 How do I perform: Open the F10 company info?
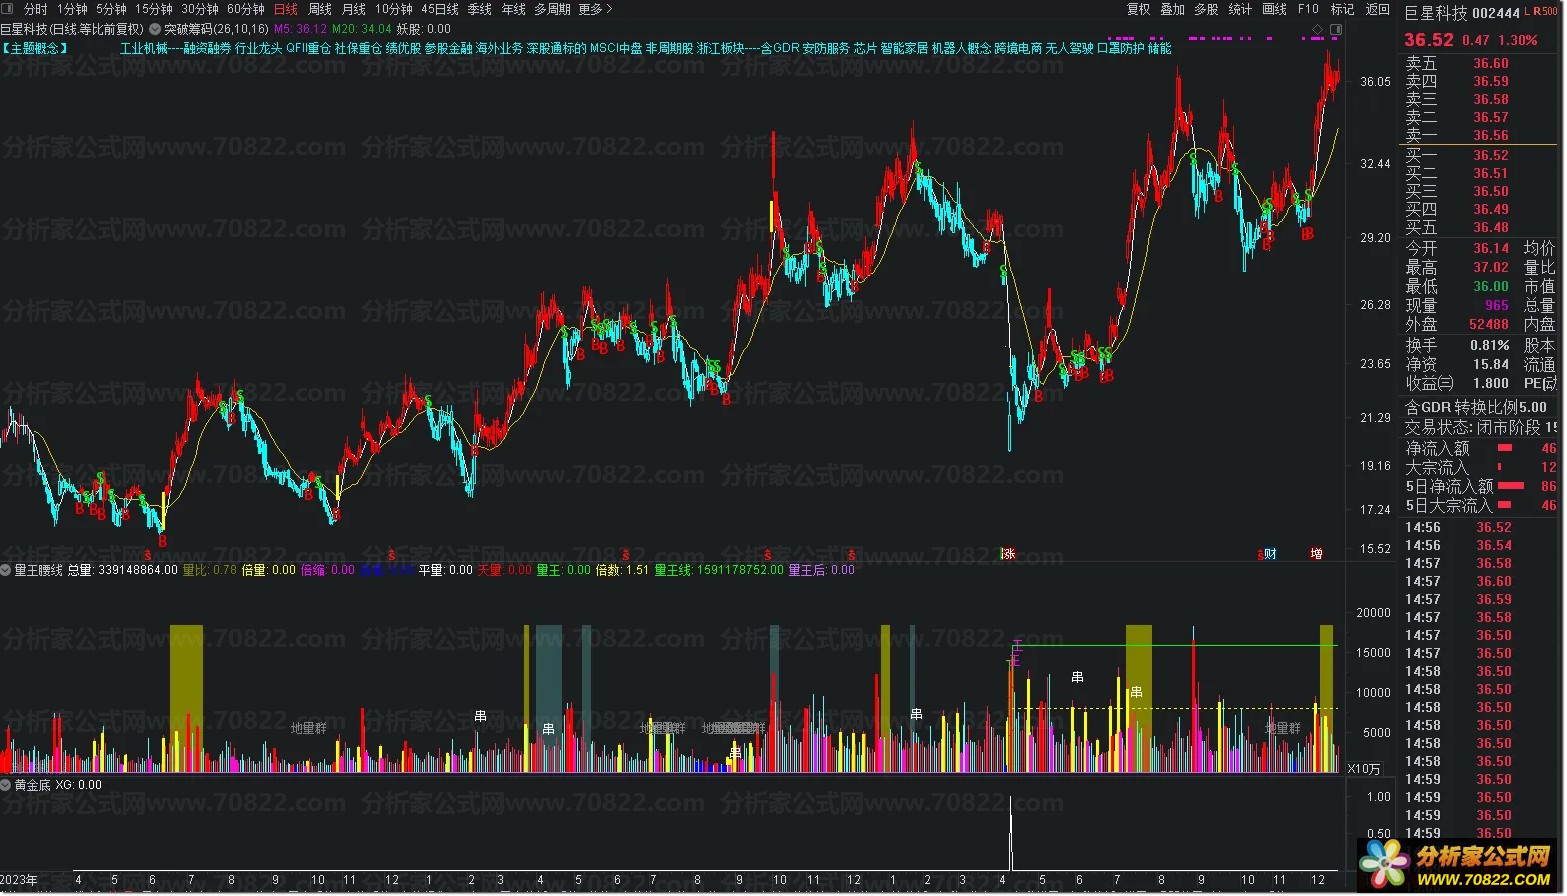pos(1308,9)
